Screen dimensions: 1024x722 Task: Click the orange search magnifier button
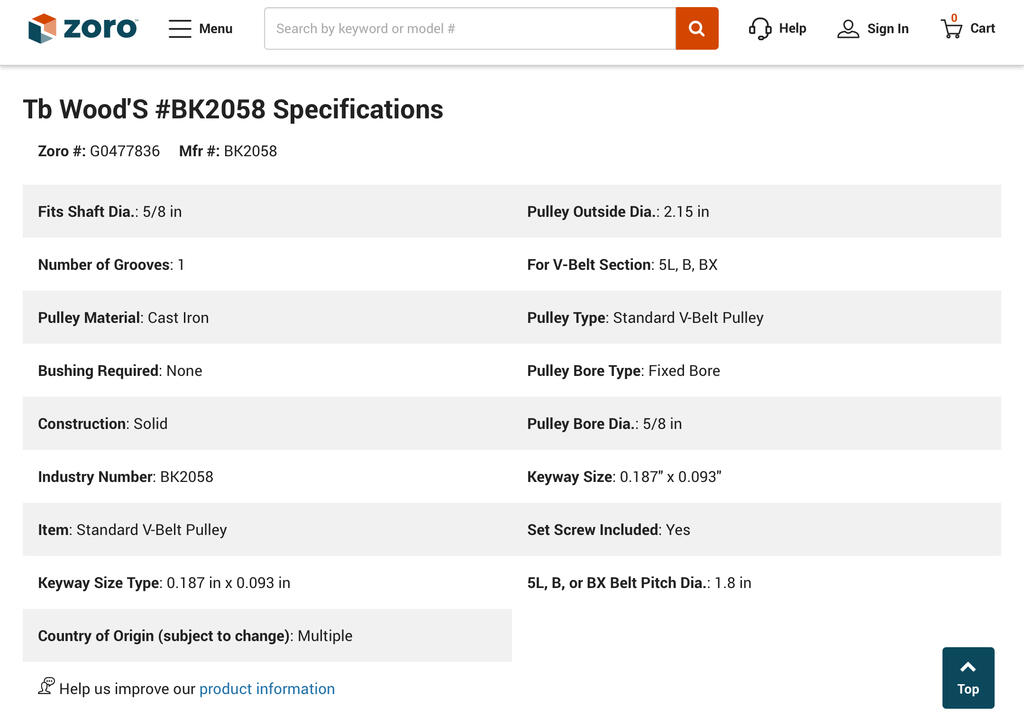697,29
